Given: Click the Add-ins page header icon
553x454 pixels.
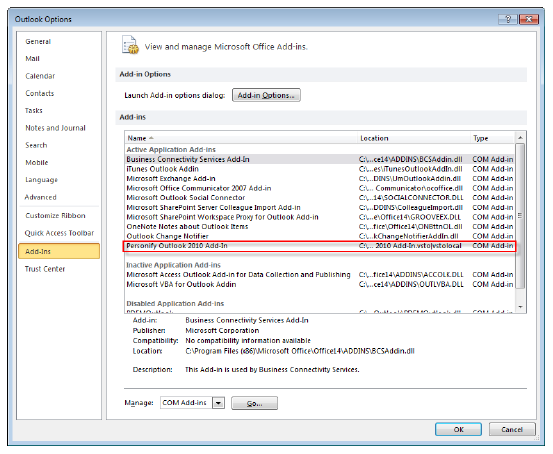Looking at the screenshot, I should pos(130,45).
